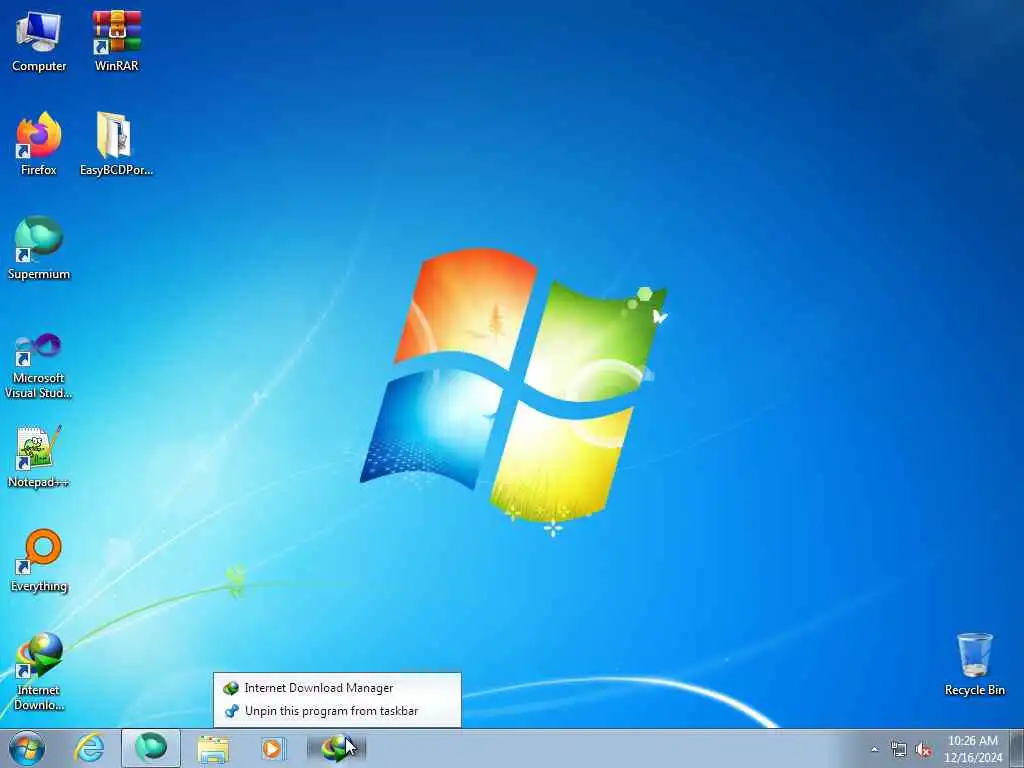1024x768 pixels.
Task: Select the EasyBCDPor... folder icon
Action: click(116, 144)
